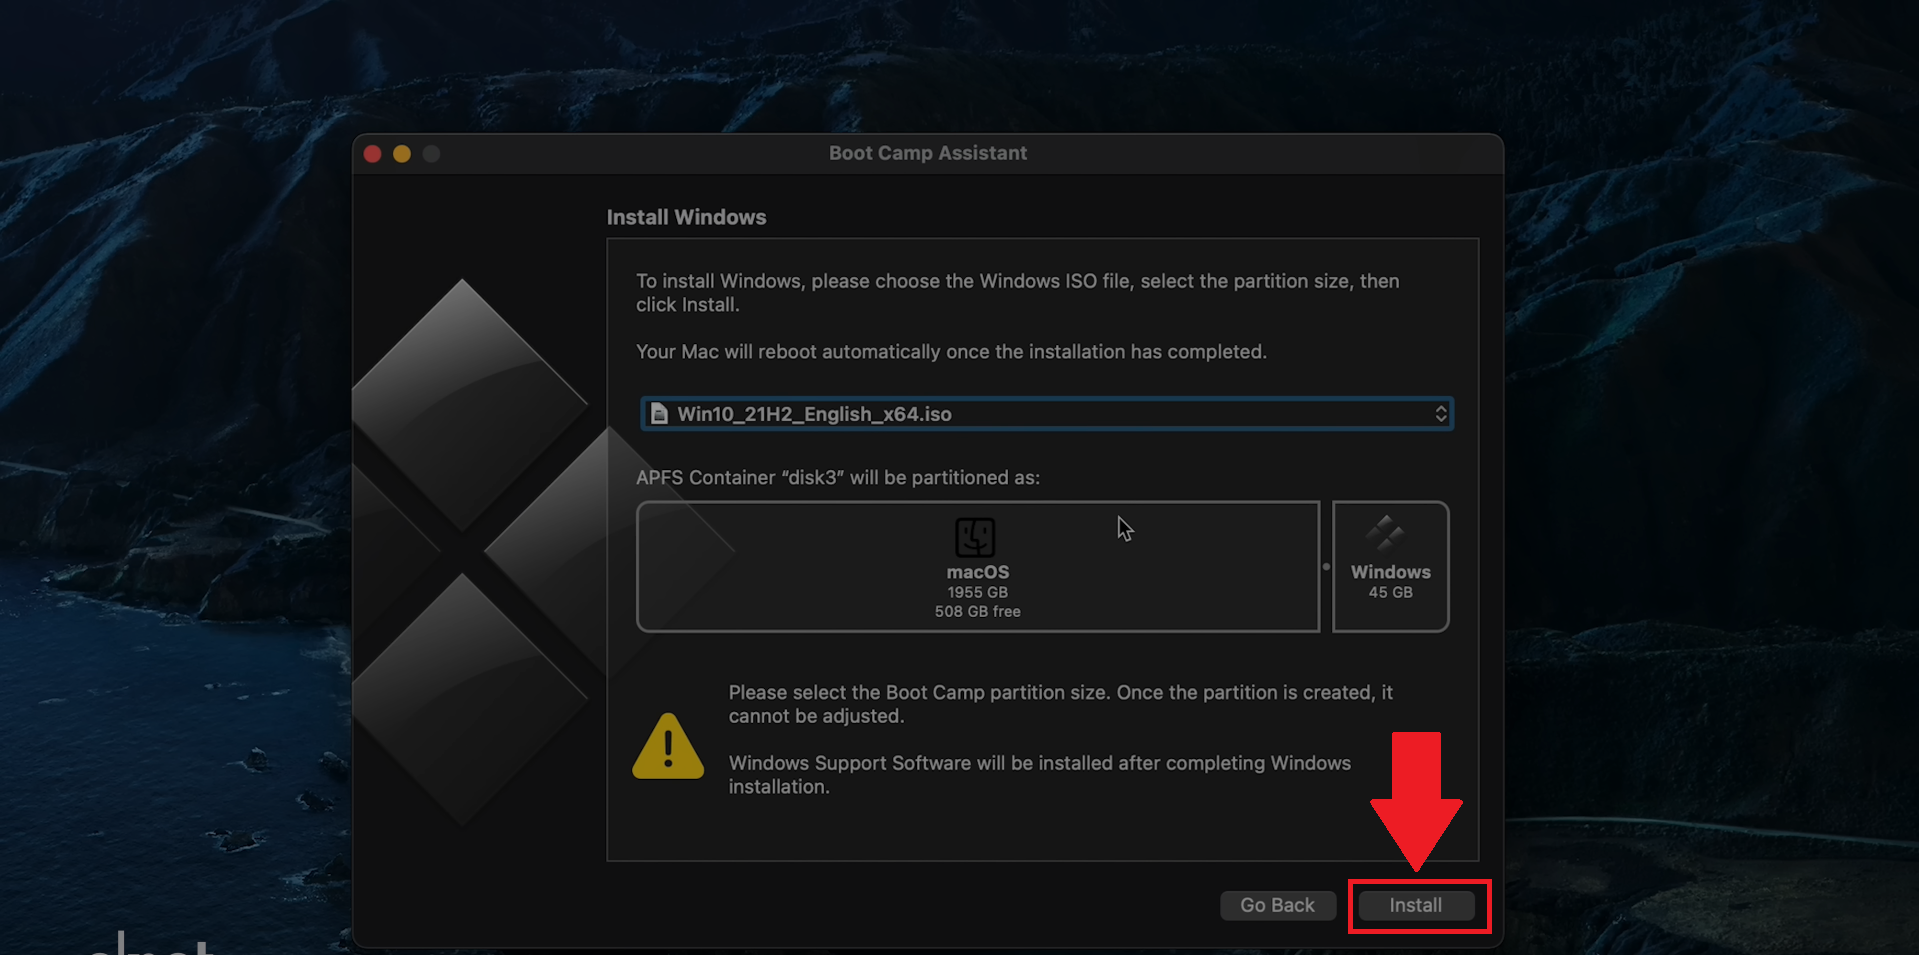Viewport: 1919px width, 955px height.
Task: Click the ISO document icon
Action: coord(659,414)
